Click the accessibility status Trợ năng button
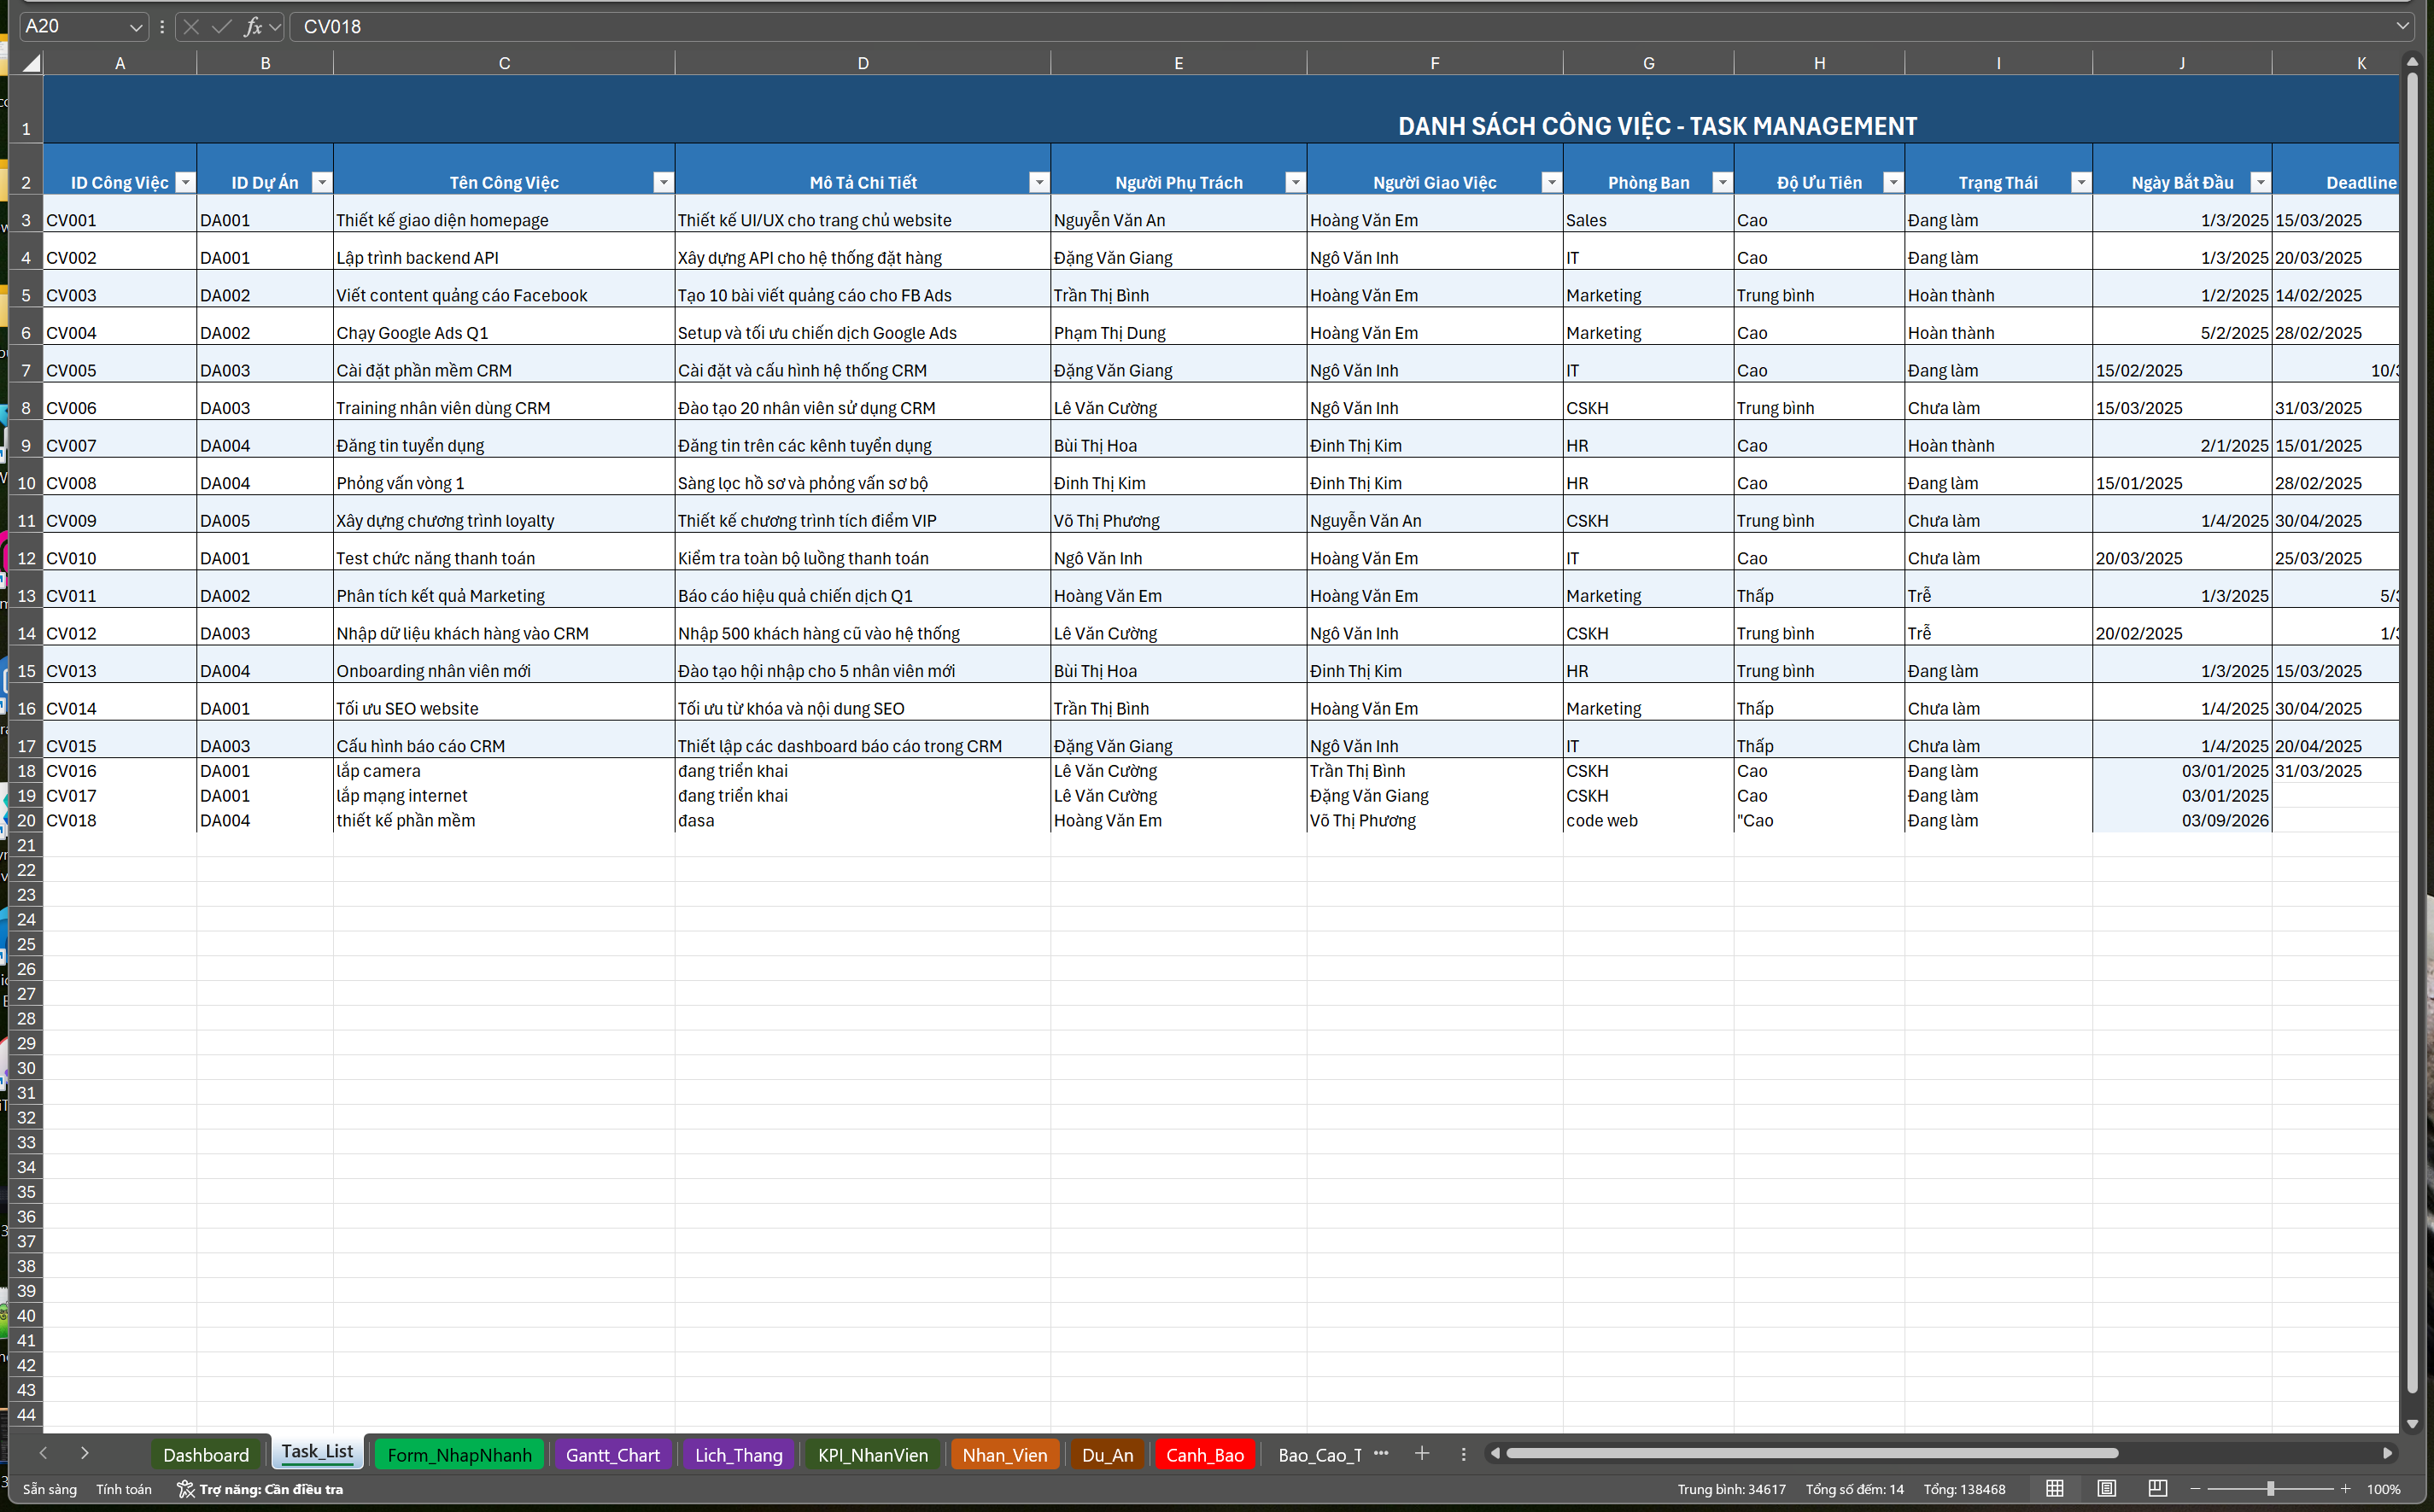 [261, 1489]
